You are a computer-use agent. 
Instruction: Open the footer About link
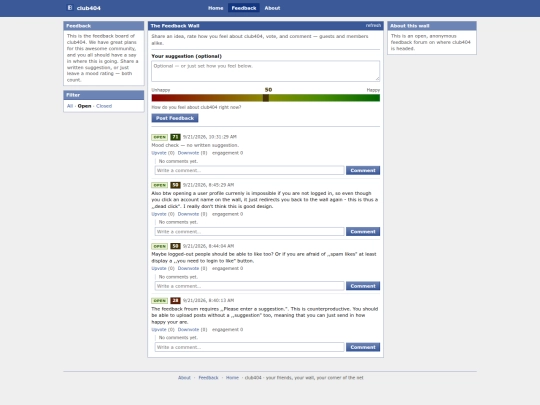pos(184,378)
